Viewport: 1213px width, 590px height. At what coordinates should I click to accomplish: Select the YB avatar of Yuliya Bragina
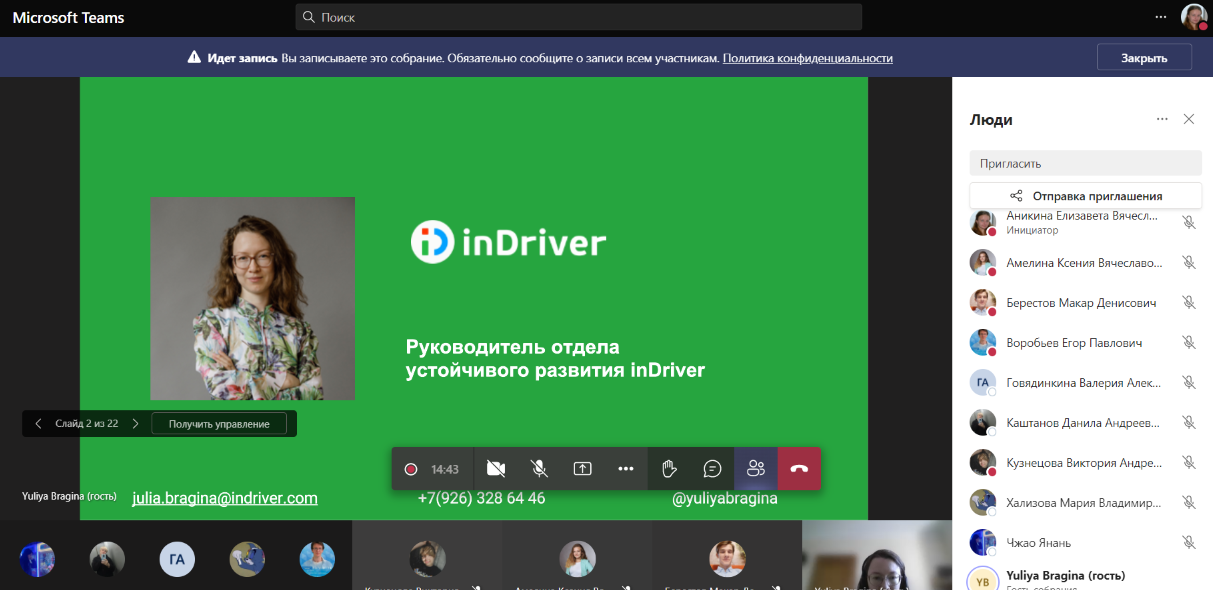click(983, 580)
